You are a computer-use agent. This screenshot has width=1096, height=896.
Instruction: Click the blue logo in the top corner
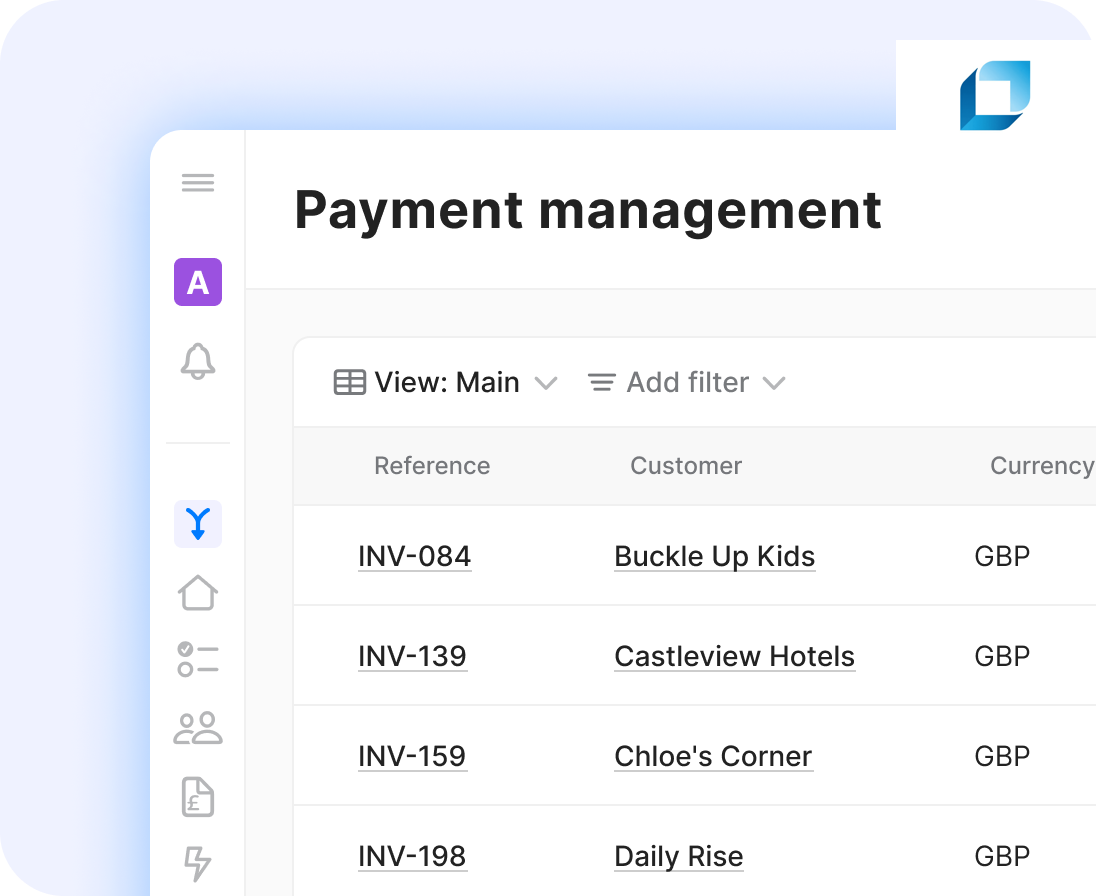click(x=994, y=95)
